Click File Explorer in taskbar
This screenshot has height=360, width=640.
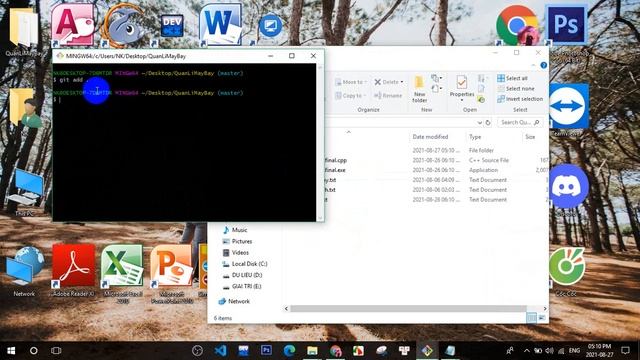[x=312, y=350]
